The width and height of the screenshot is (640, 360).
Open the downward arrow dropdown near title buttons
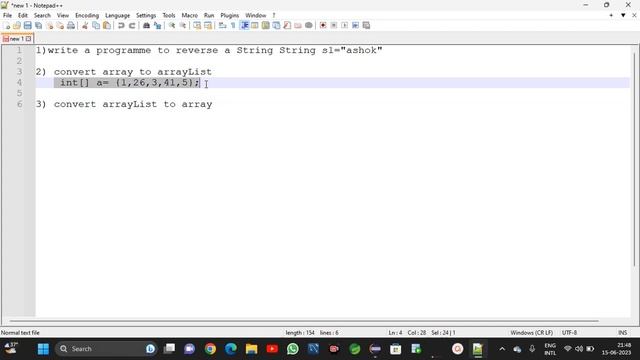click(x=623, y=15)
